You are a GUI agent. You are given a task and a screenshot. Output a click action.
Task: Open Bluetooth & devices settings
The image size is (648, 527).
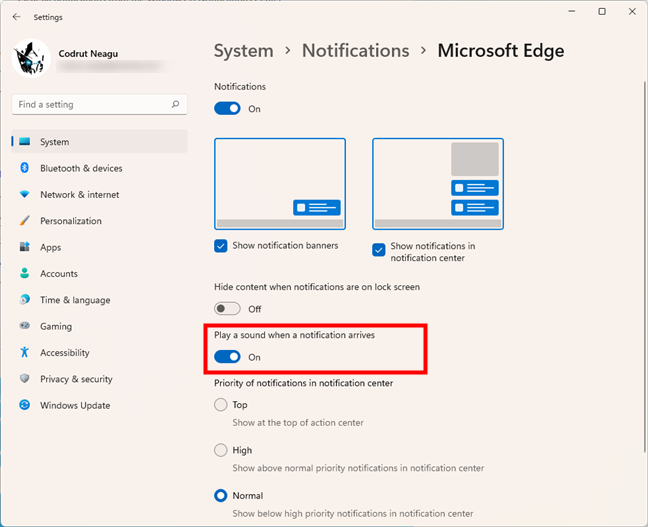[x=99, y=168]
